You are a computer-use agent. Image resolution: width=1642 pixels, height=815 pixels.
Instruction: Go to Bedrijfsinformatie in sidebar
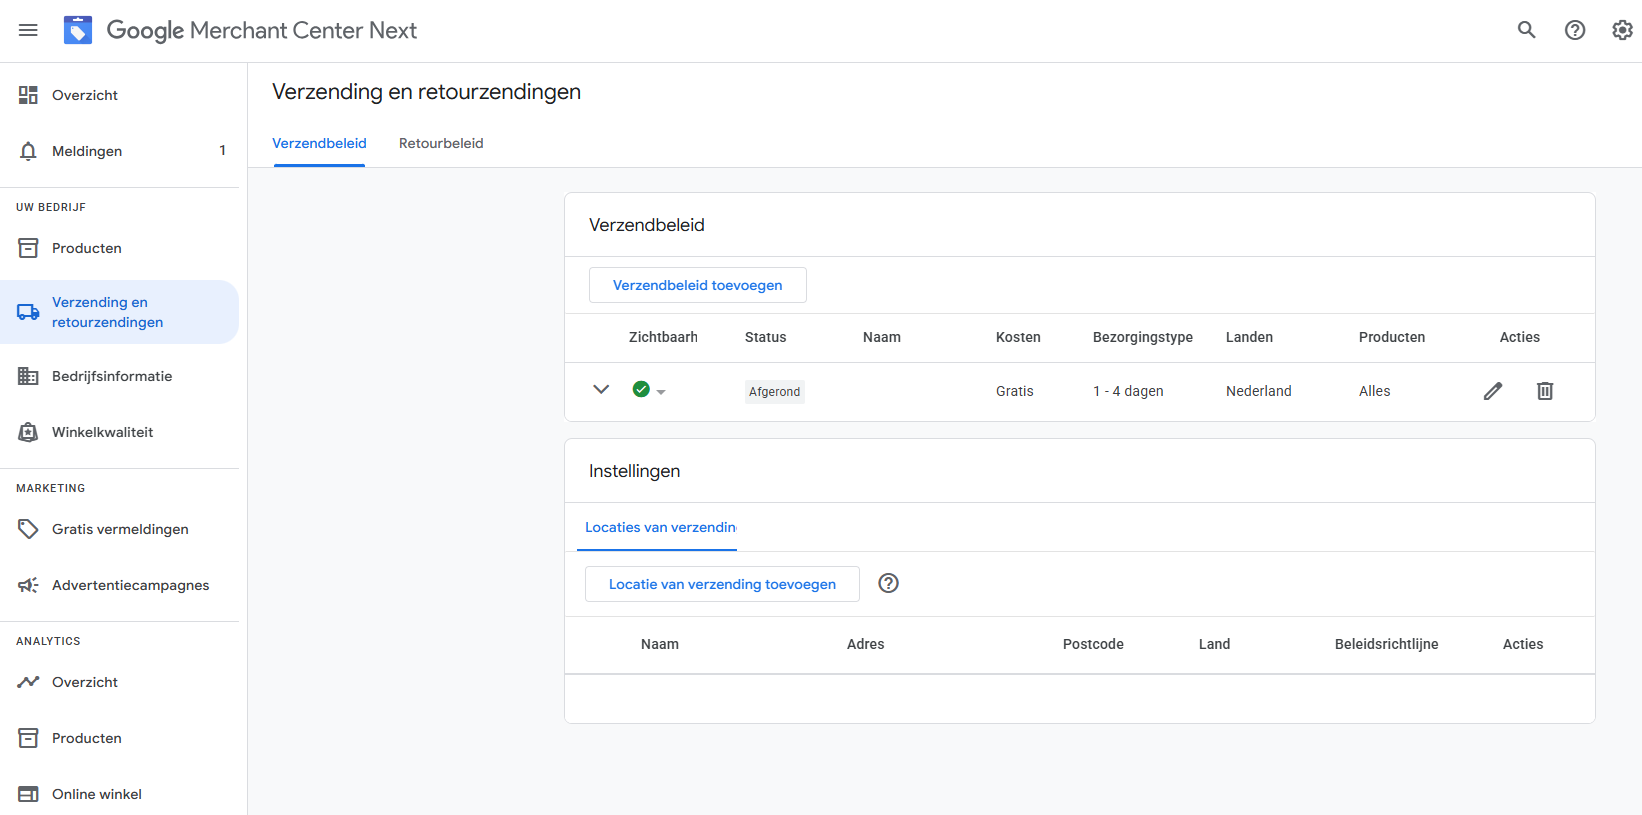[x=112, y=376]
